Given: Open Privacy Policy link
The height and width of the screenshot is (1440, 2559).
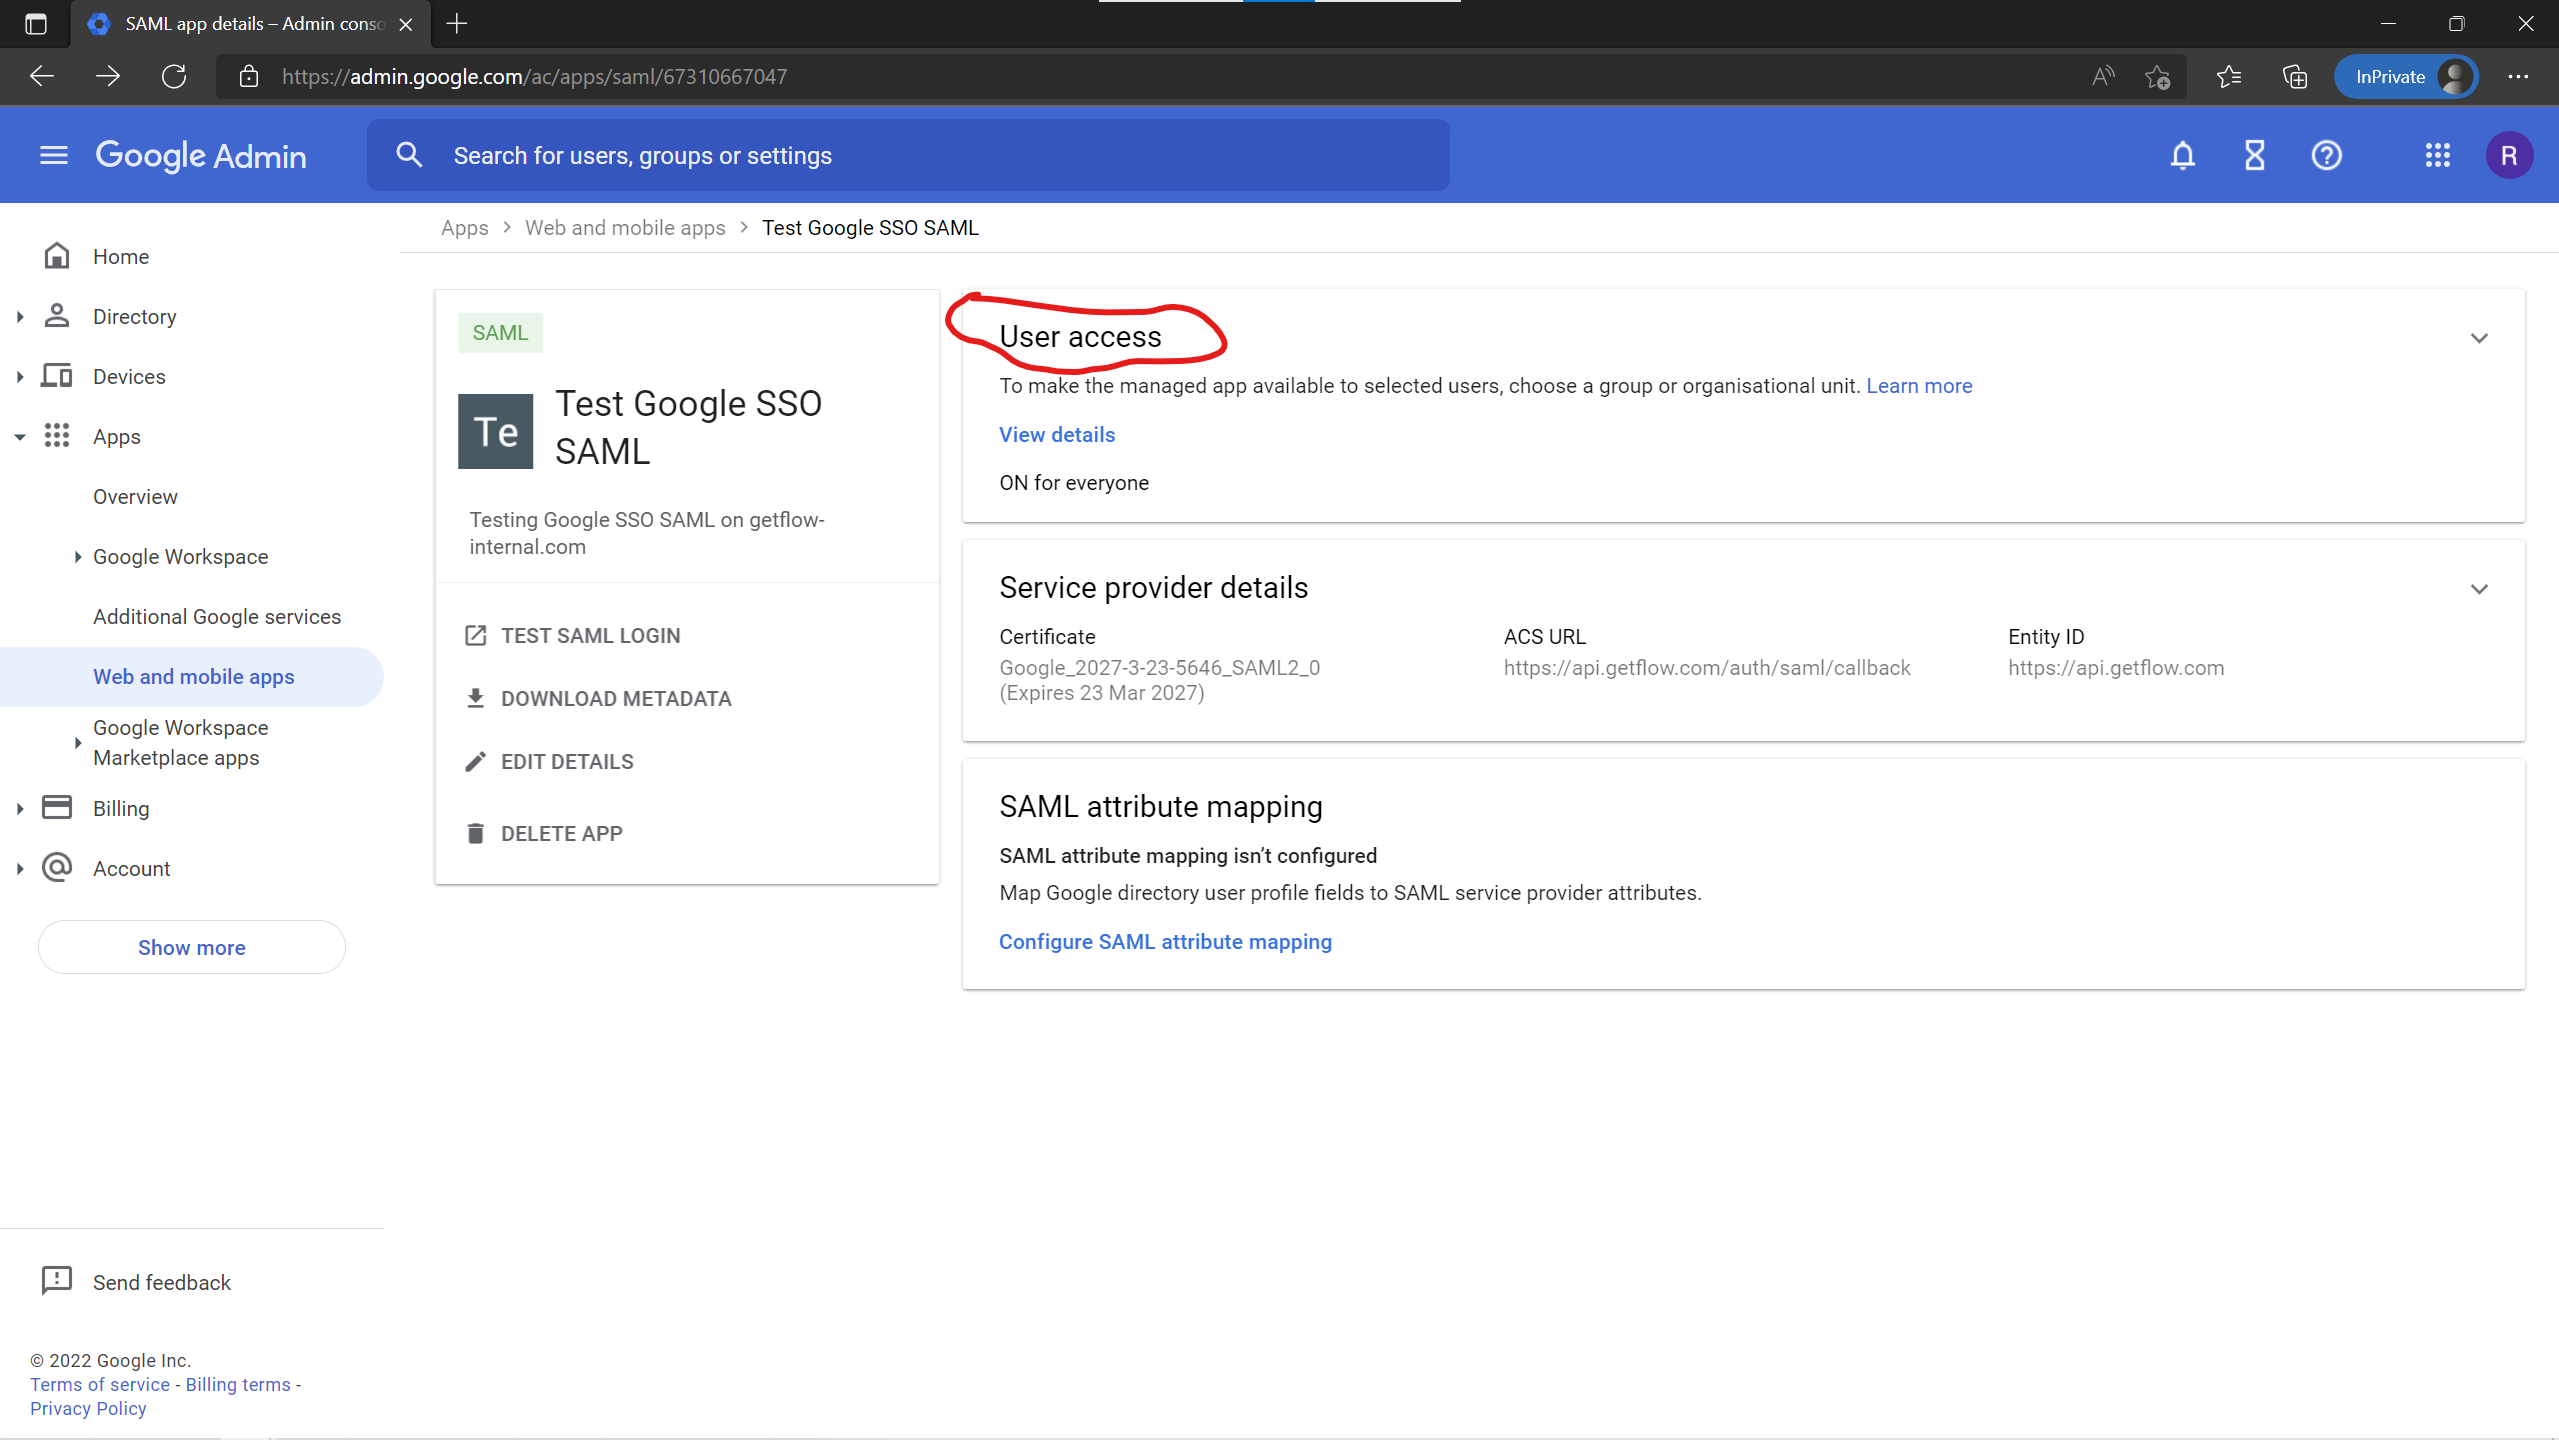Looking at the screenshot, I should click(88, 1408).
